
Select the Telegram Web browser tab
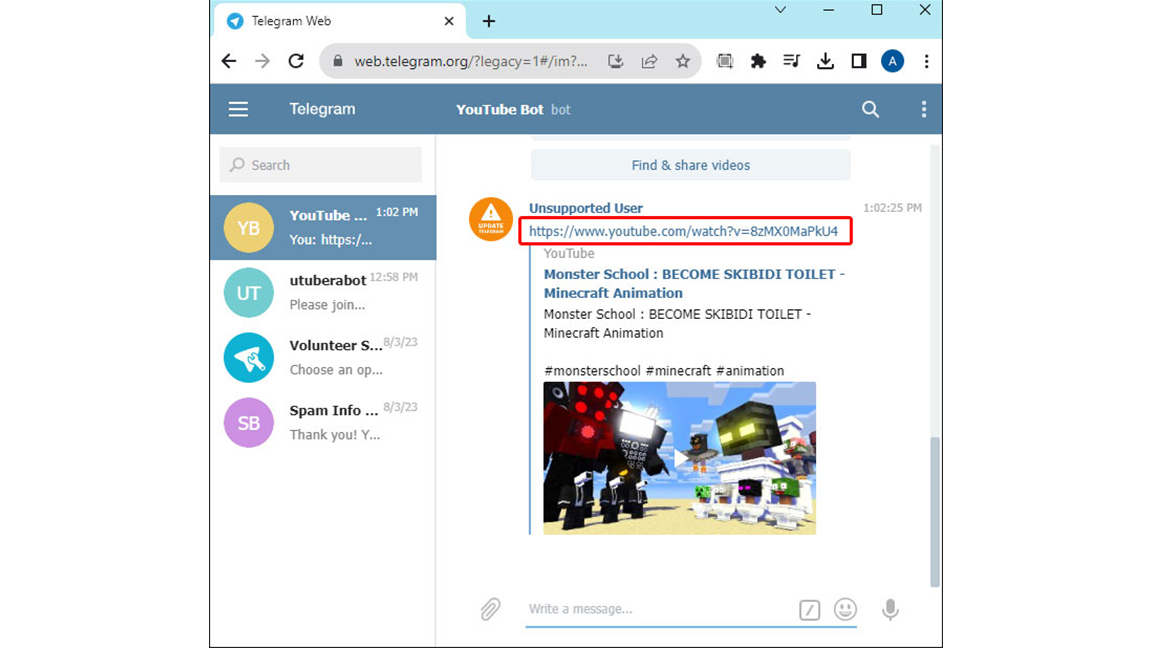[338, 21]
